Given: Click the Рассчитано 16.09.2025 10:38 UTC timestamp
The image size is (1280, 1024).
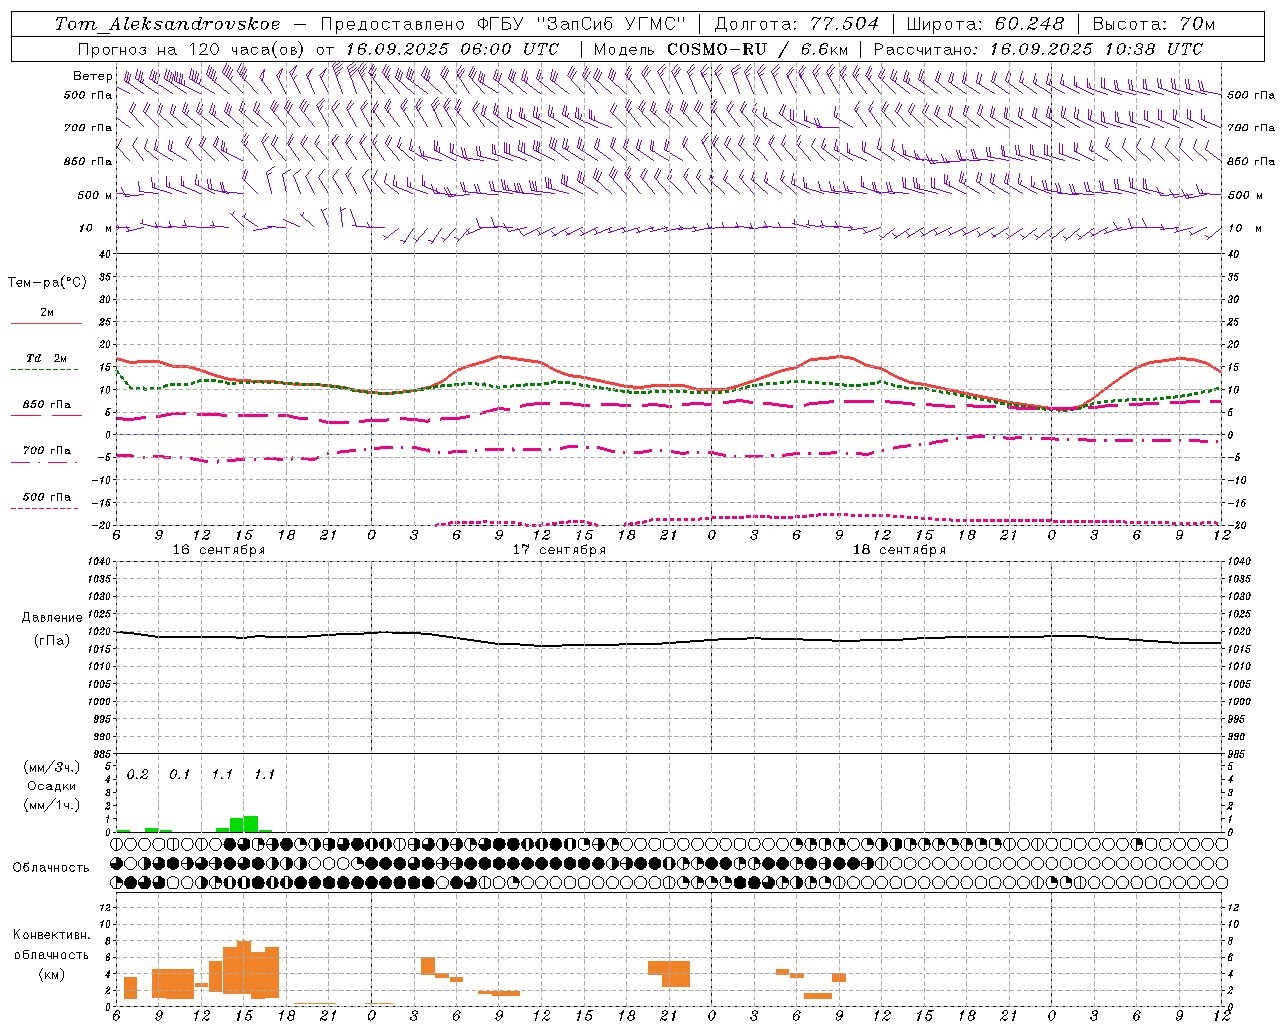Looking at the screenshot, I should point(1038,49).
